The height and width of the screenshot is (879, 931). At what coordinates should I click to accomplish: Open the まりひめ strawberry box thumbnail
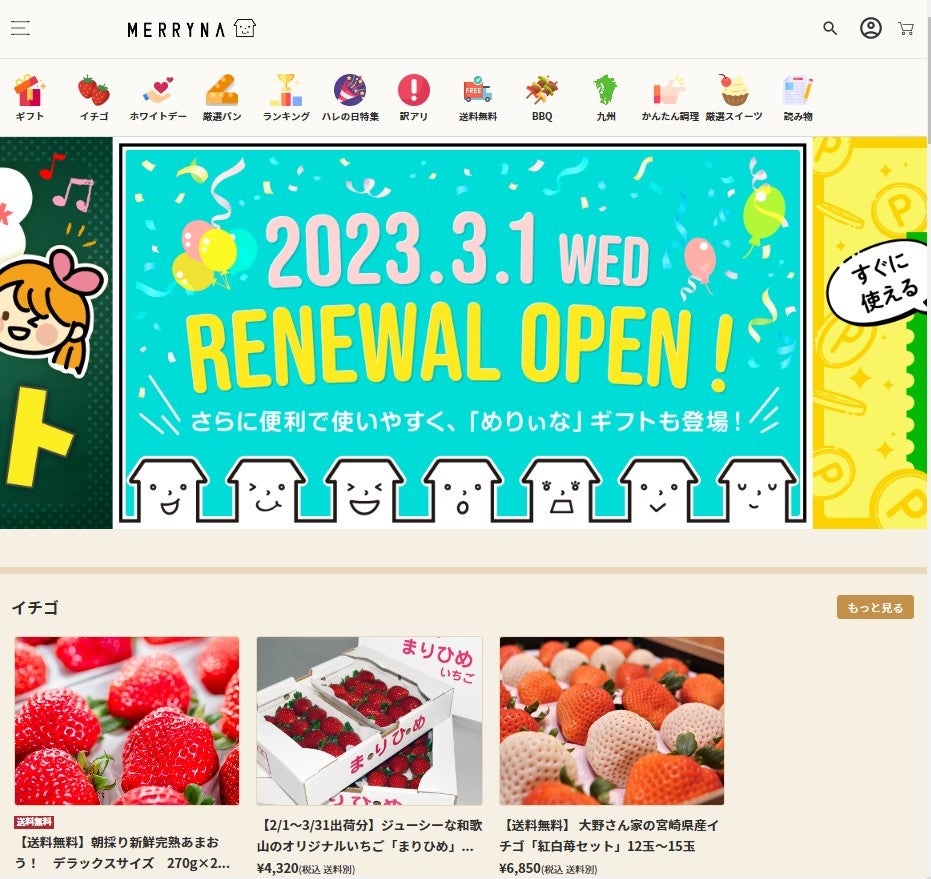pyautogui.click(x=369, y=720)
